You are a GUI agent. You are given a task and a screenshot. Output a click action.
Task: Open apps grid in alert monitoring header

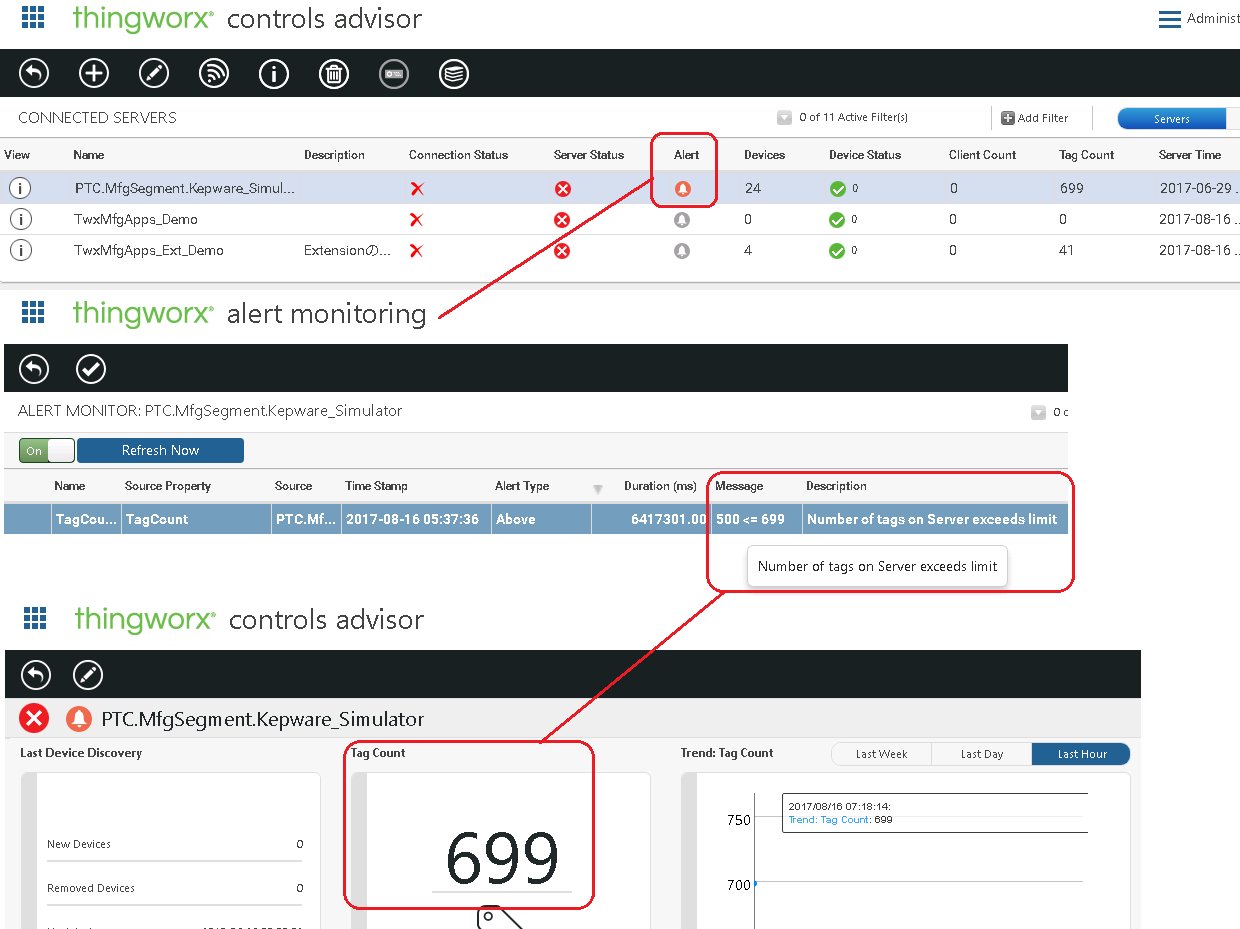[x=33, y=312]
